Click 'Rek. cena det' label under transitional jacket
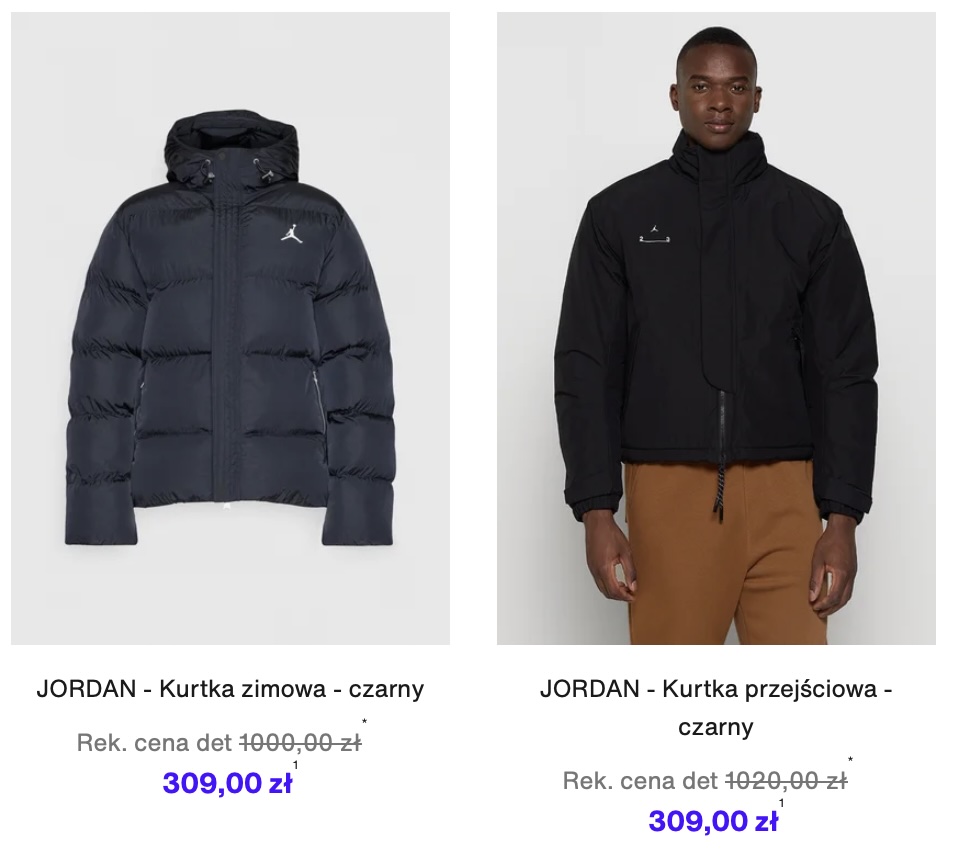Screen dimensions: 954x852 coord(641,780)
